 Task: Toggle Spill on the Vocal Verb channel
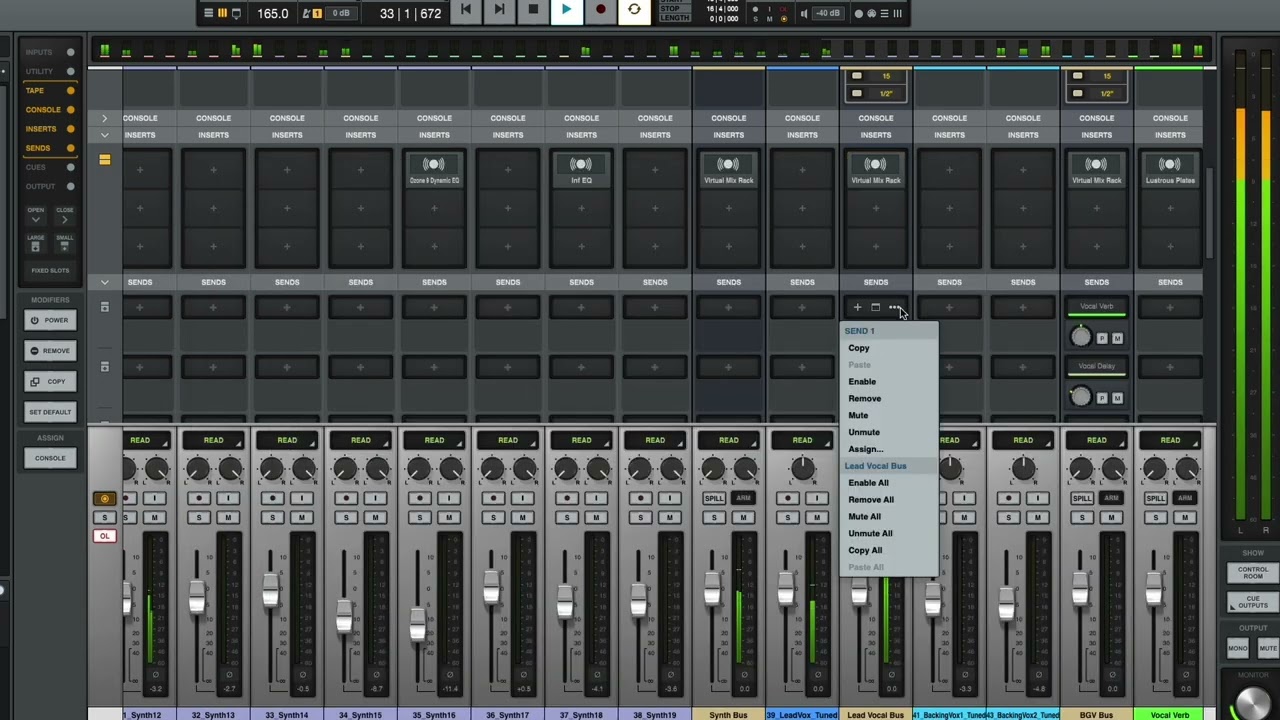click(1155, 498)
